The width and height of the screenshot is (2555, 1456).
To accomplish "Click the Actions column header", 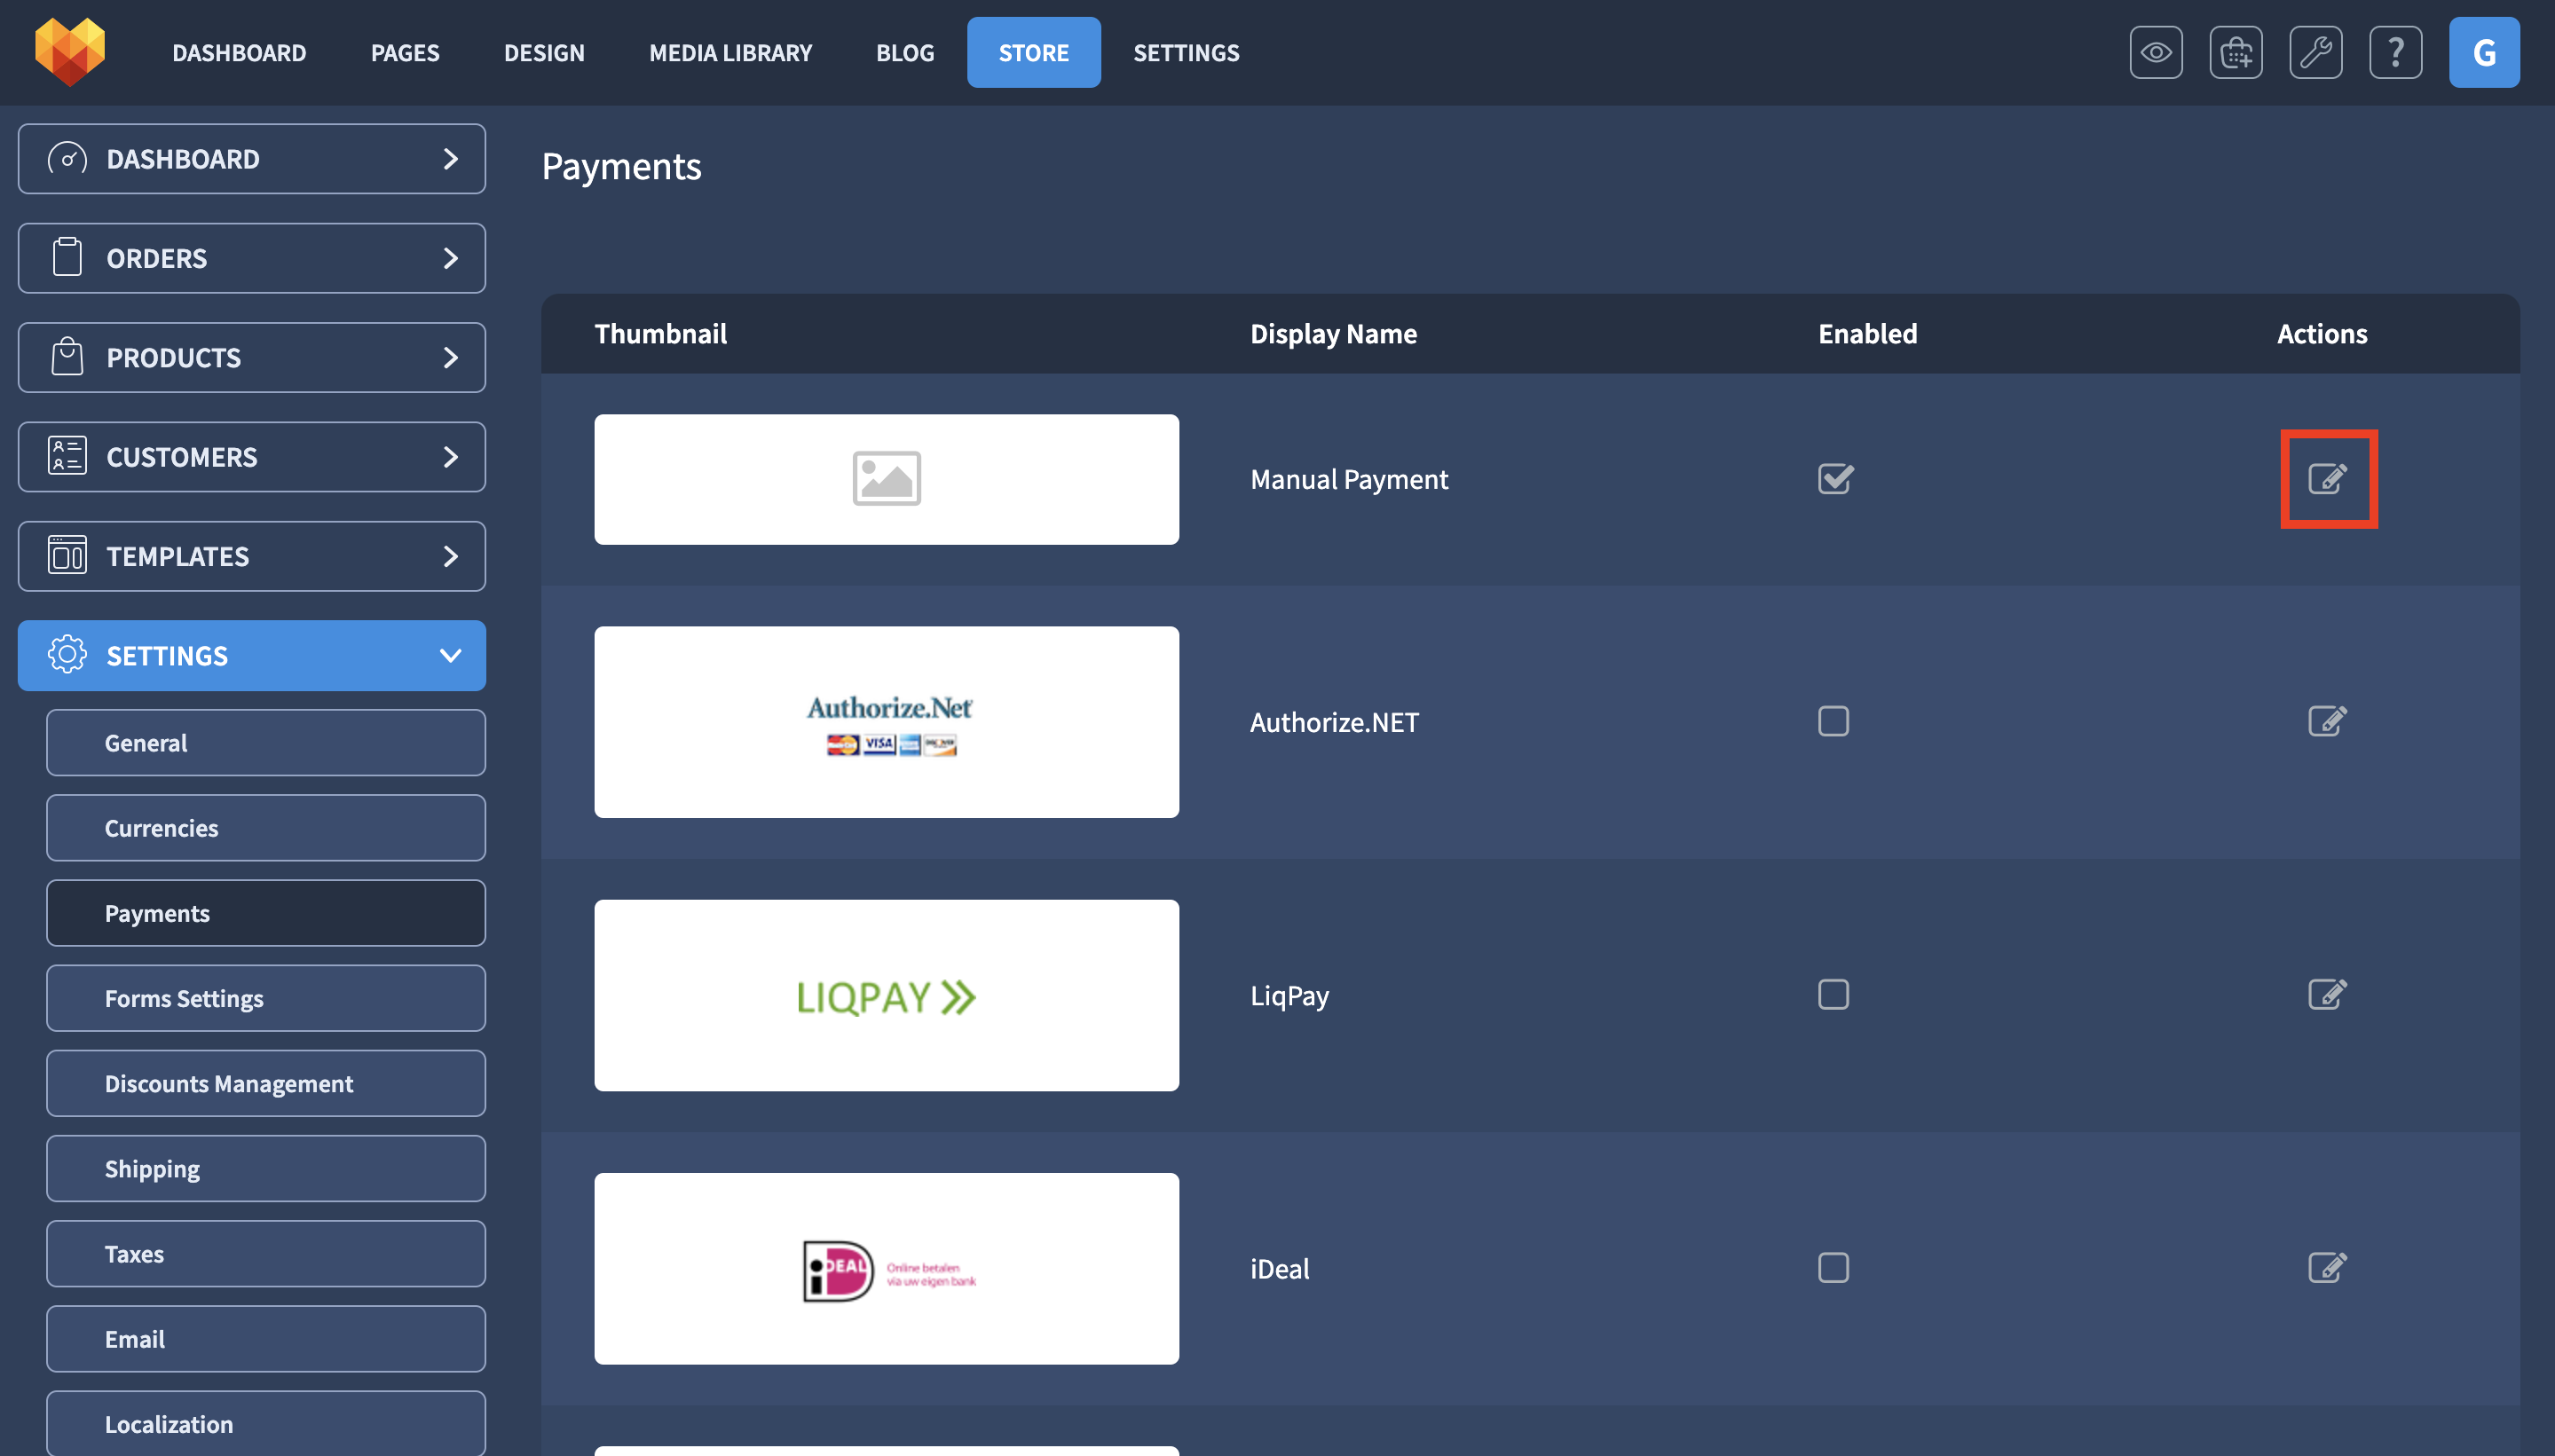I will (2321, 333).
